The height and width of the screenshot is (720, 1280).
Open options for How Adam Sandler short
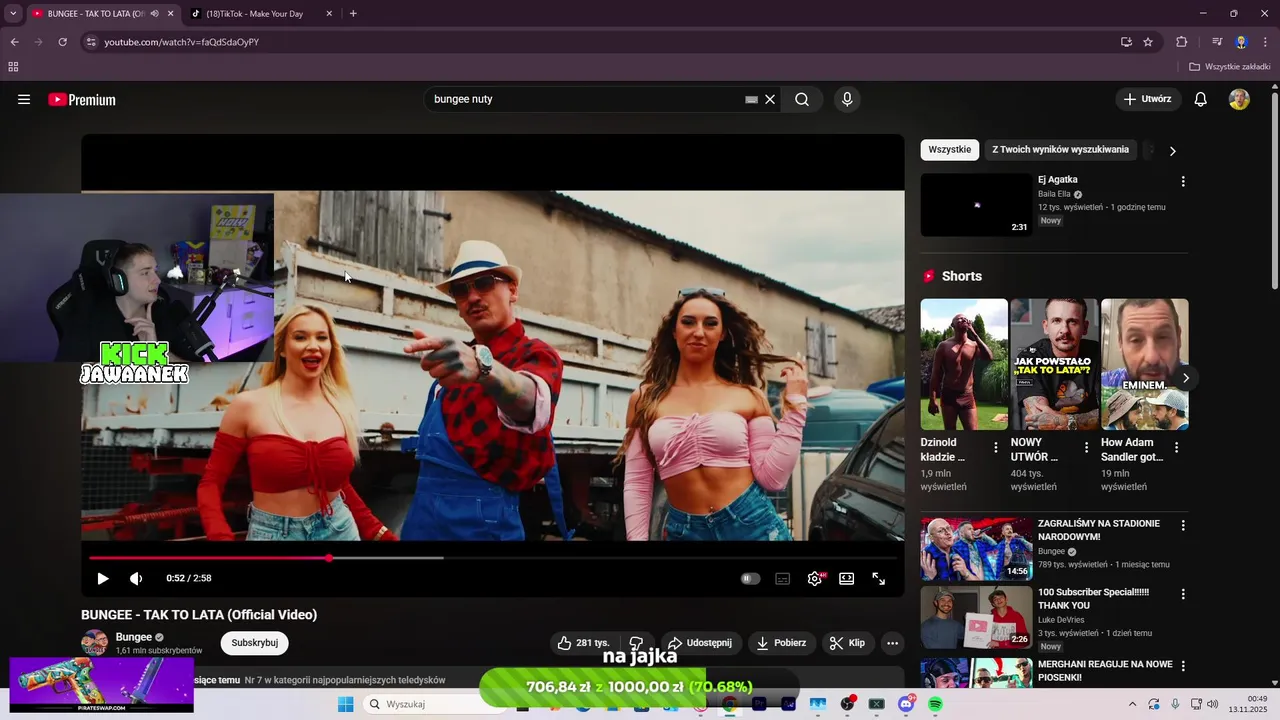[1176, 448]
